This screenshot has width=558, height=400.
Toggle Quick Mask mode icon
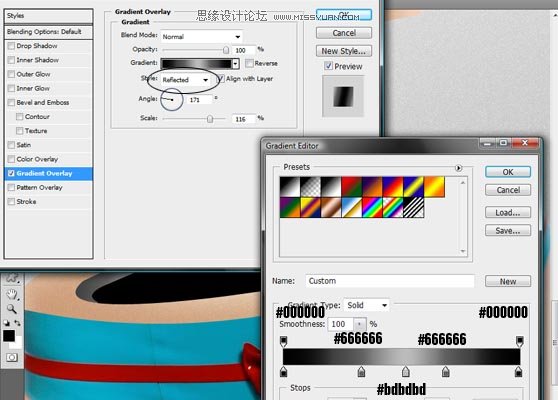(12, 357)
